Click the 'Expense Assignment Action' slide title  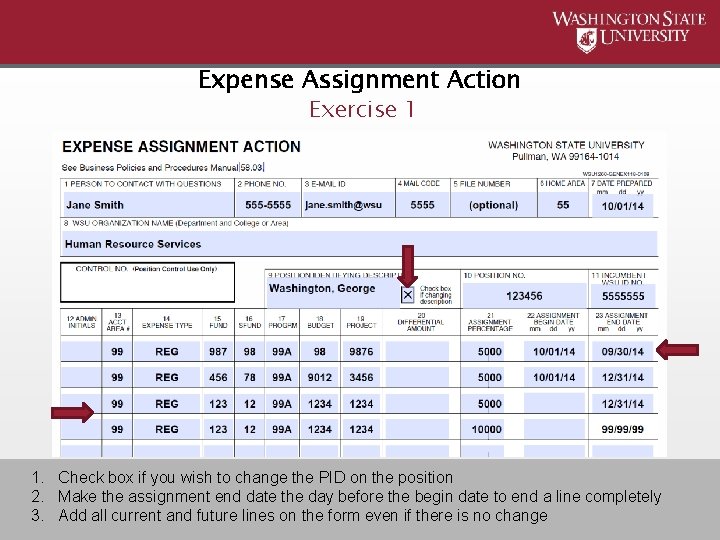coord(359,79)
